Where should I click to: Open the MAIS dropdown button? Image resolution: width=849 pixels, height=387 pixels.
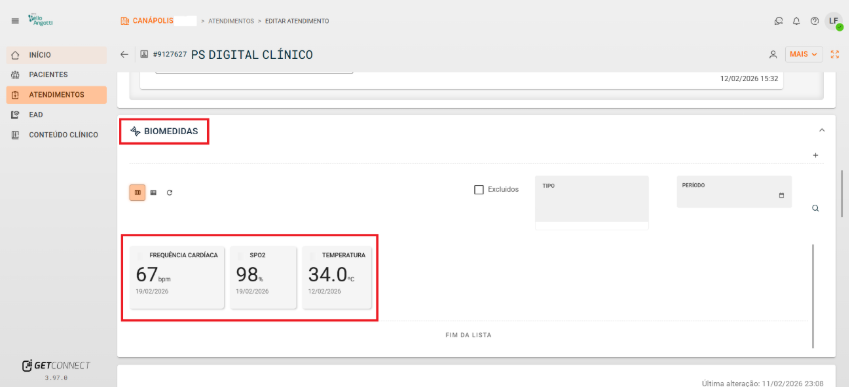point(804,55)
